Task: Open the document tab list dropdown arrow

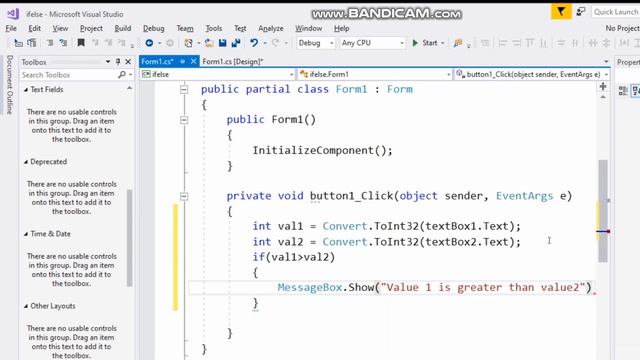Action: click(x=606, y=62)
